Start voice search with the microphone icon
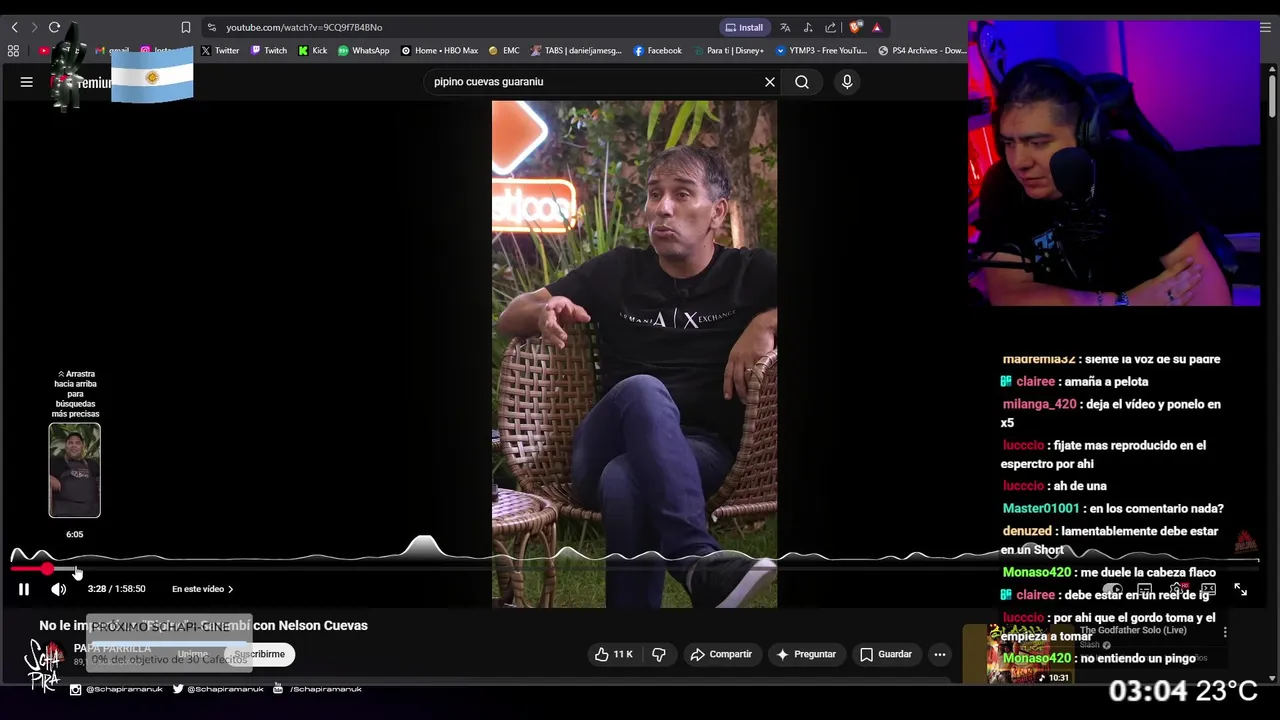This screenshot has width=1280, height=720. pyautogui.click(x=847, y=82)
